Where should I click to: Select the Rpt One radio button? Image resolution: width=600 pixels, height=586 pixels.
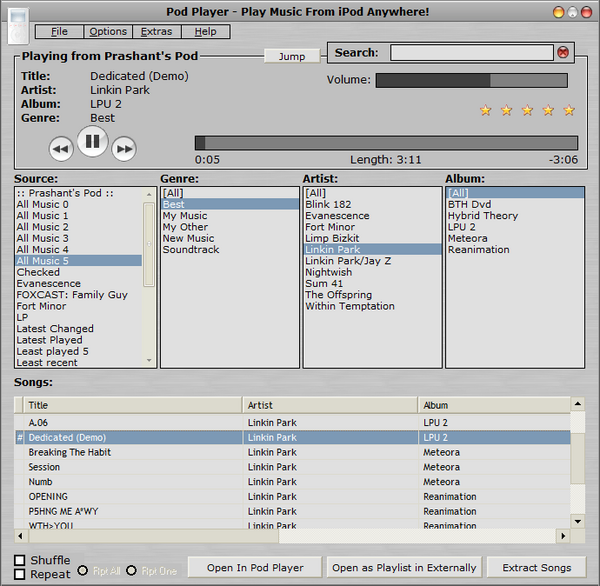(x=131, y=570)
